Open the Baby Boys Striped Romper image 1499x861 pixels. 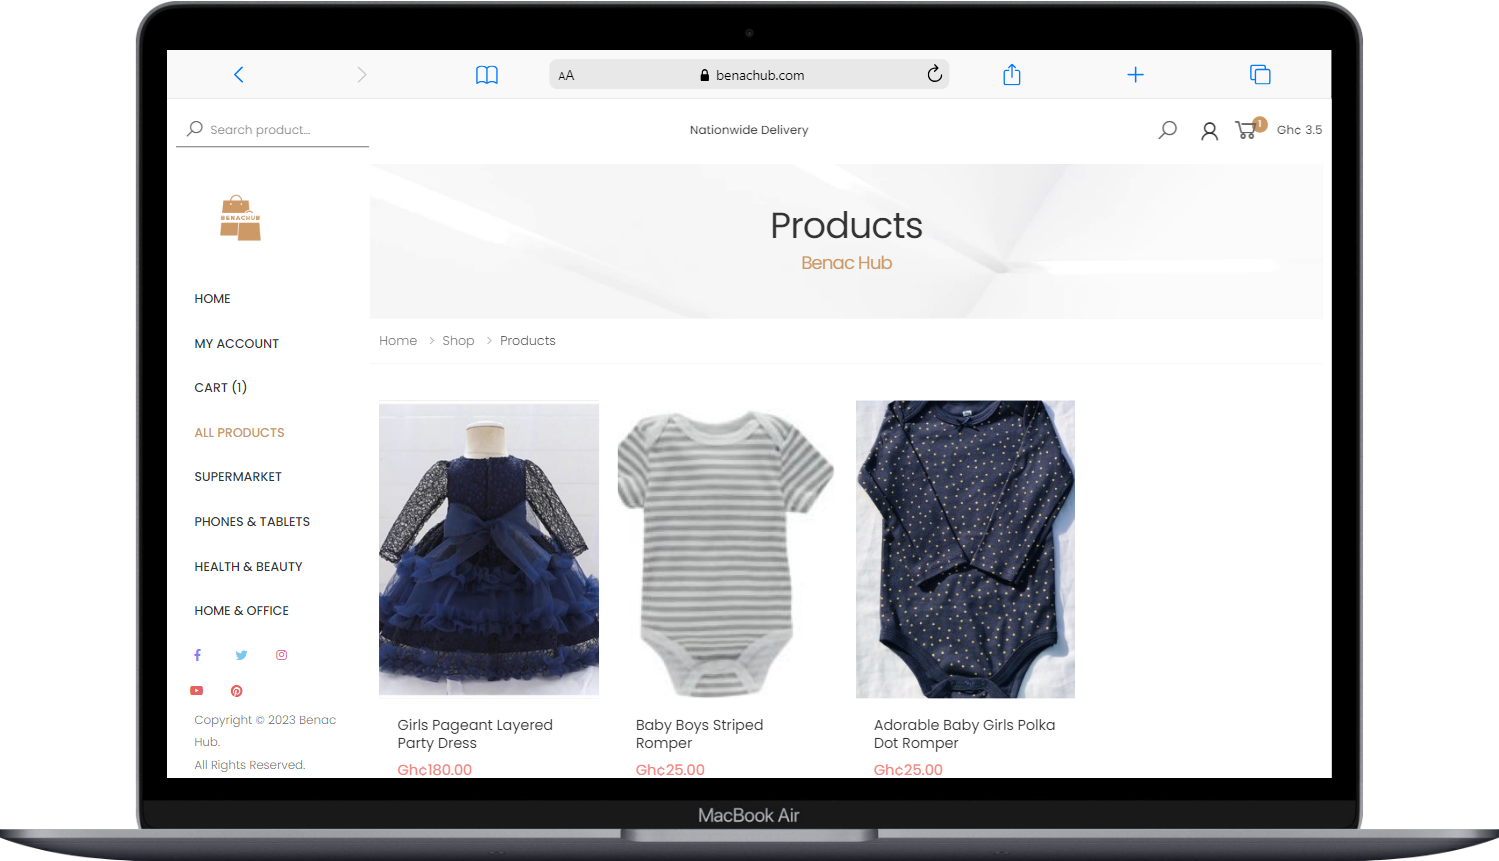[x=726, y=550]
